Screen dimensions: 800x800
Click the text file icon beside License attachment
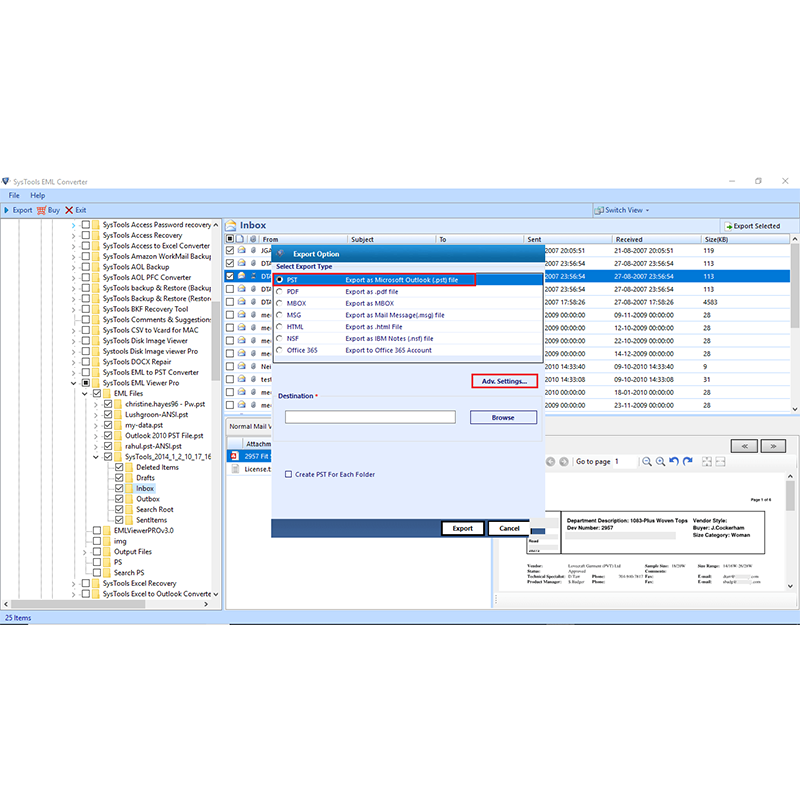[235, 469]
